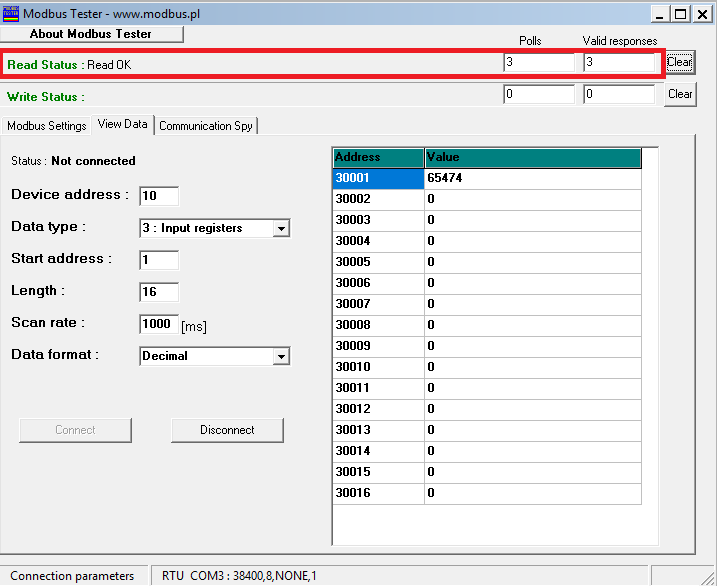Click RTU COM3 : 38400,8,NONE,1 status text
717x586 pixels.
239,576
